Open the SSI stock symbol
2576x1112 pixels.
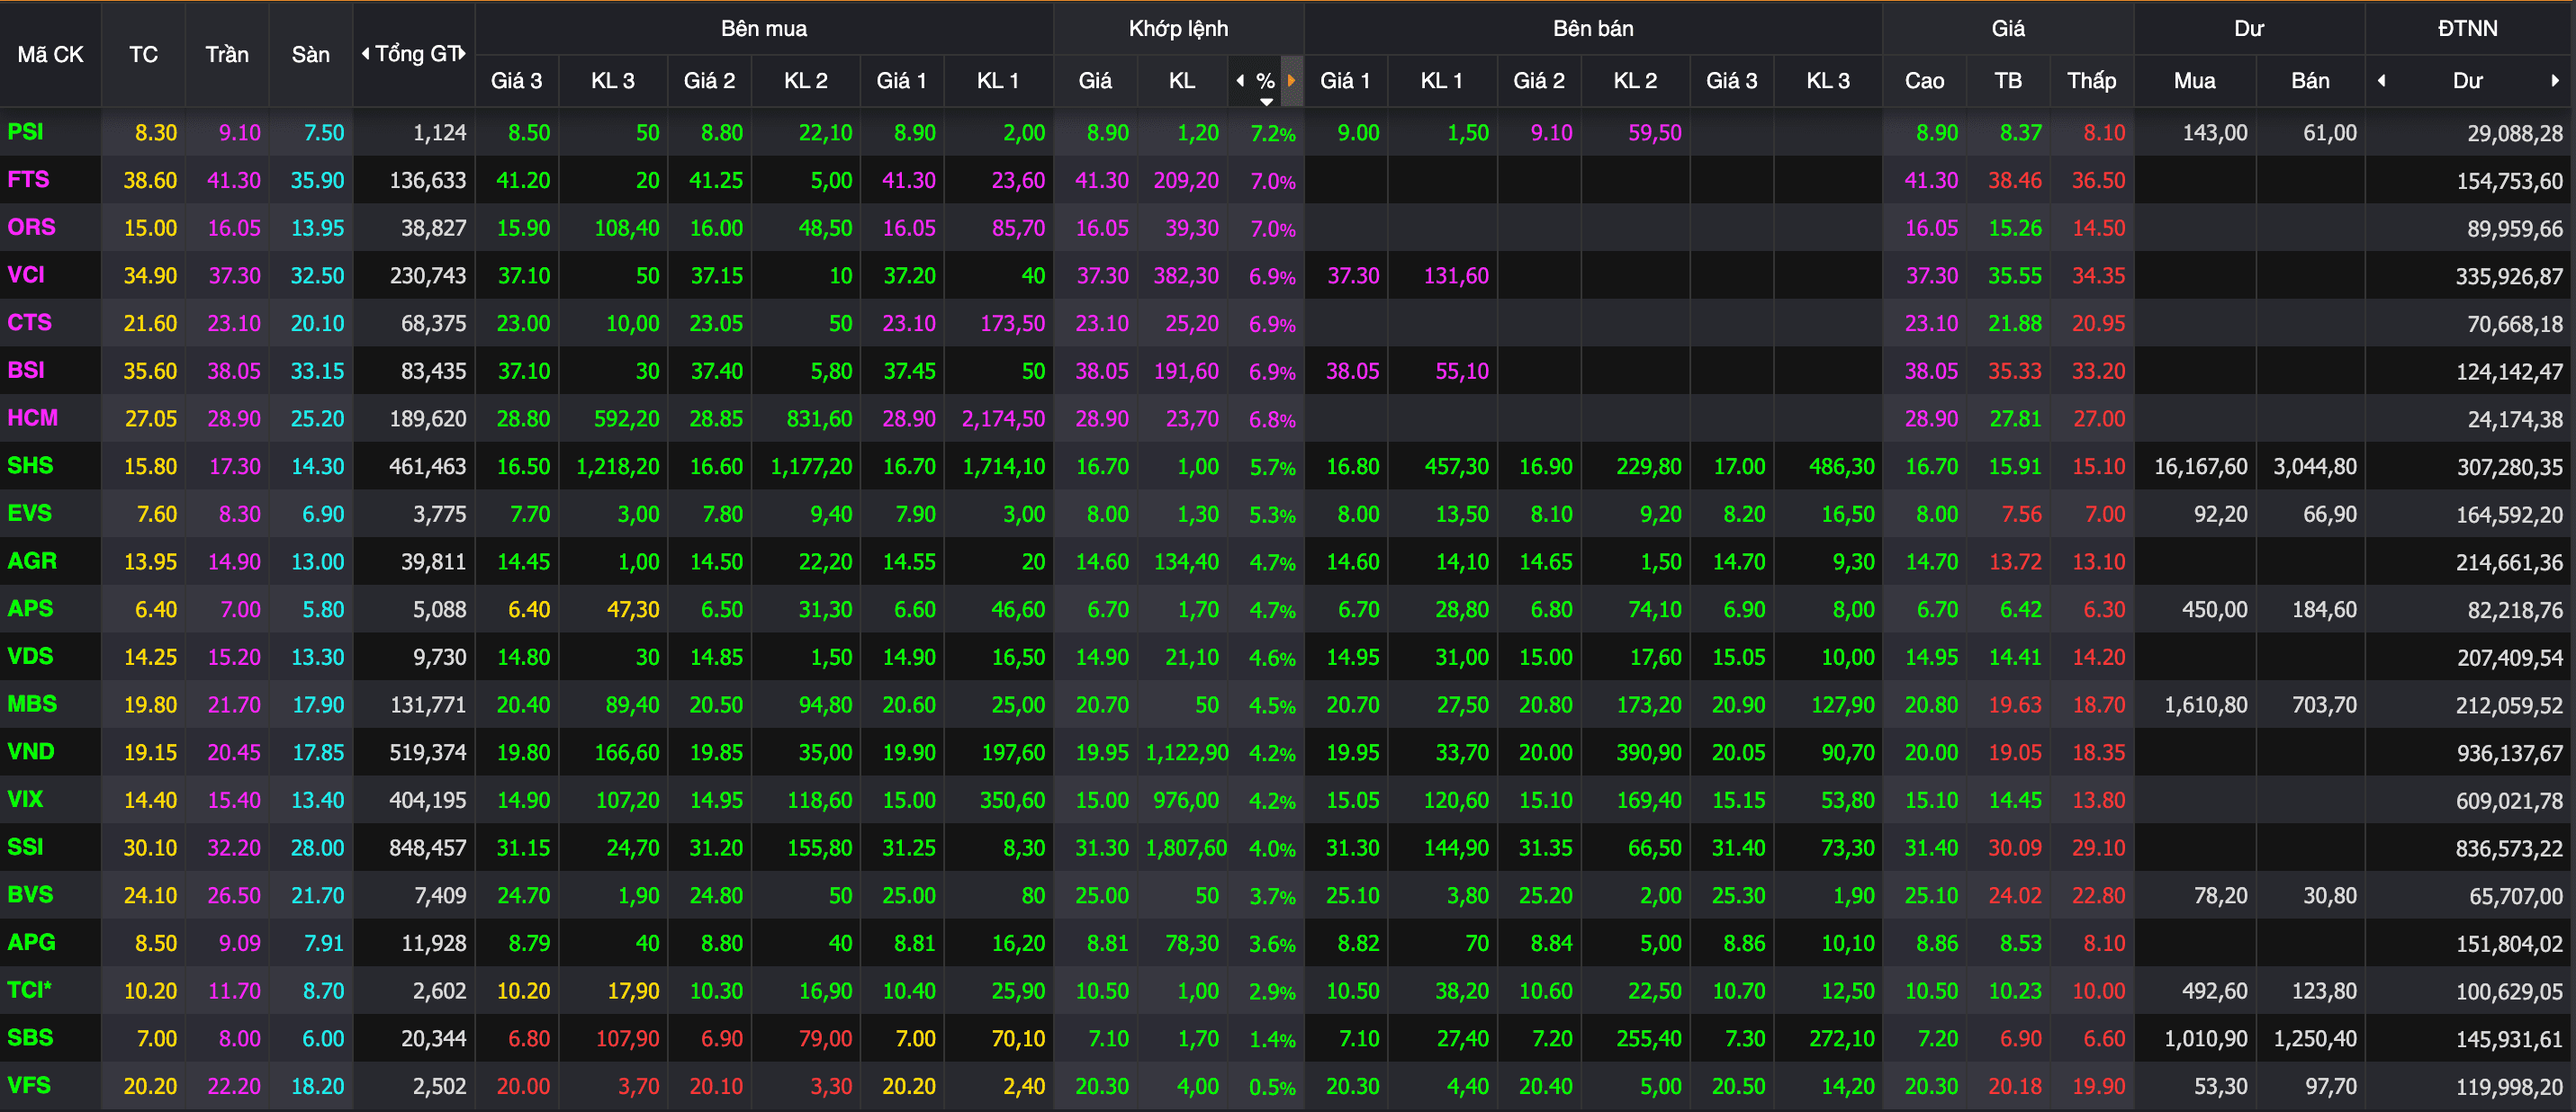[x=25, y=847]
